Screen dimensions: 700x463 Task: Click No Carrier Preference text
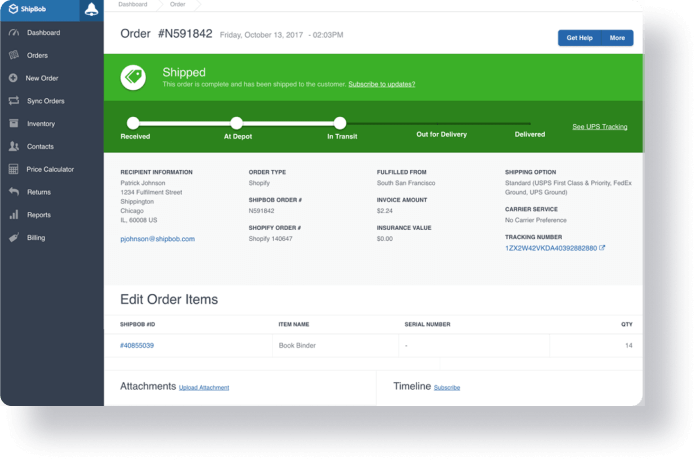536,220
